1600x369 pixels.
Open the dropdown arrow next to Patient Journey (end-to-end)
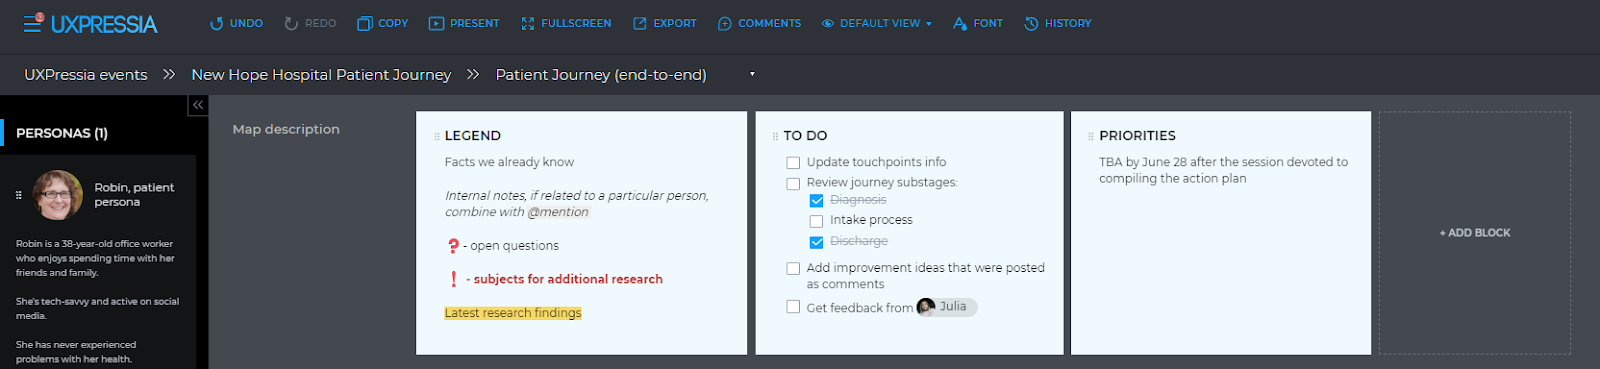pyautogui.click(x=752, y=74)
